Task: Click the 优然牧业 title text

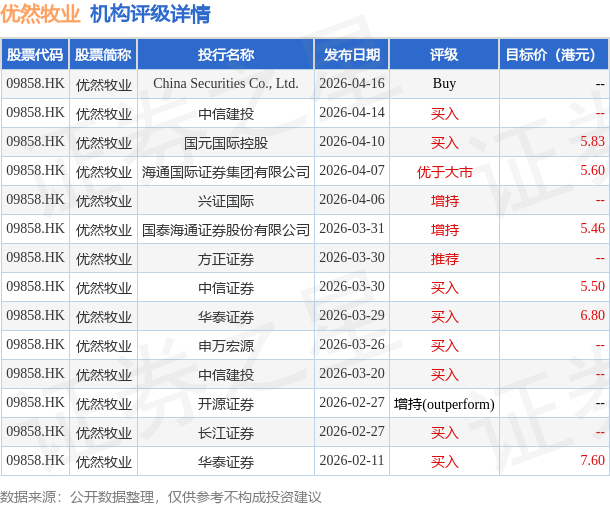Action: tap(40, 14)
